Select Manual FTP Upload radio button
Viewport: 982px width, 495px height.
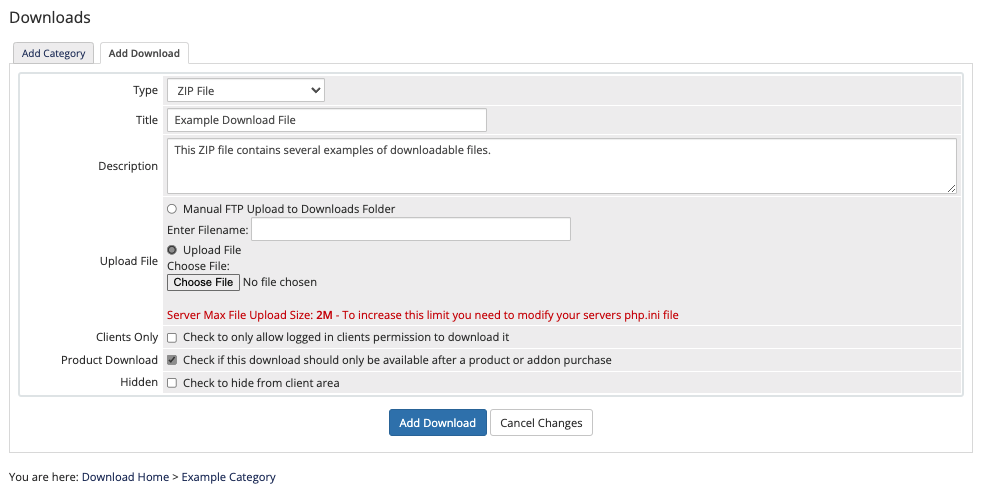point(172,209)
